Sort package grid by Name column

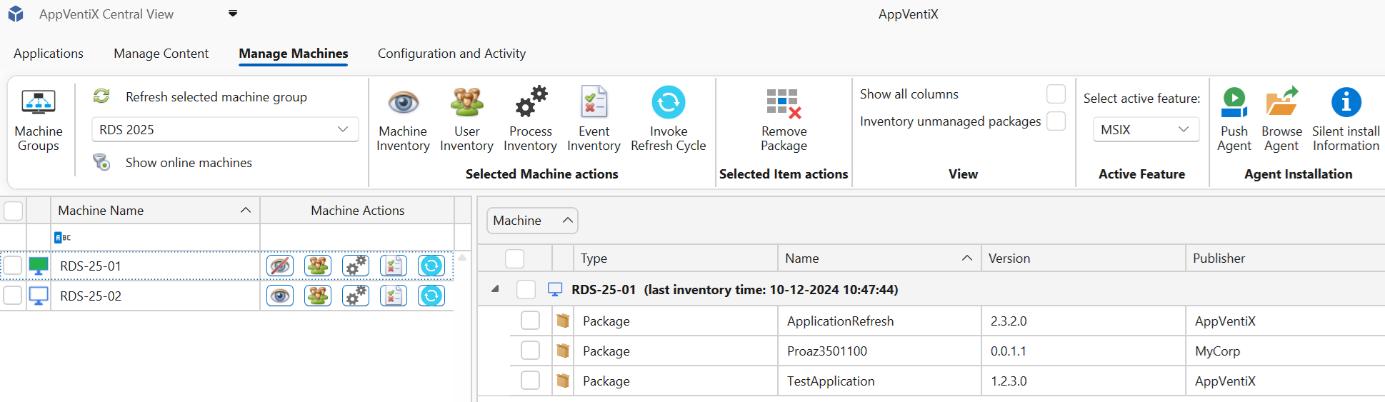click(878, 258)
